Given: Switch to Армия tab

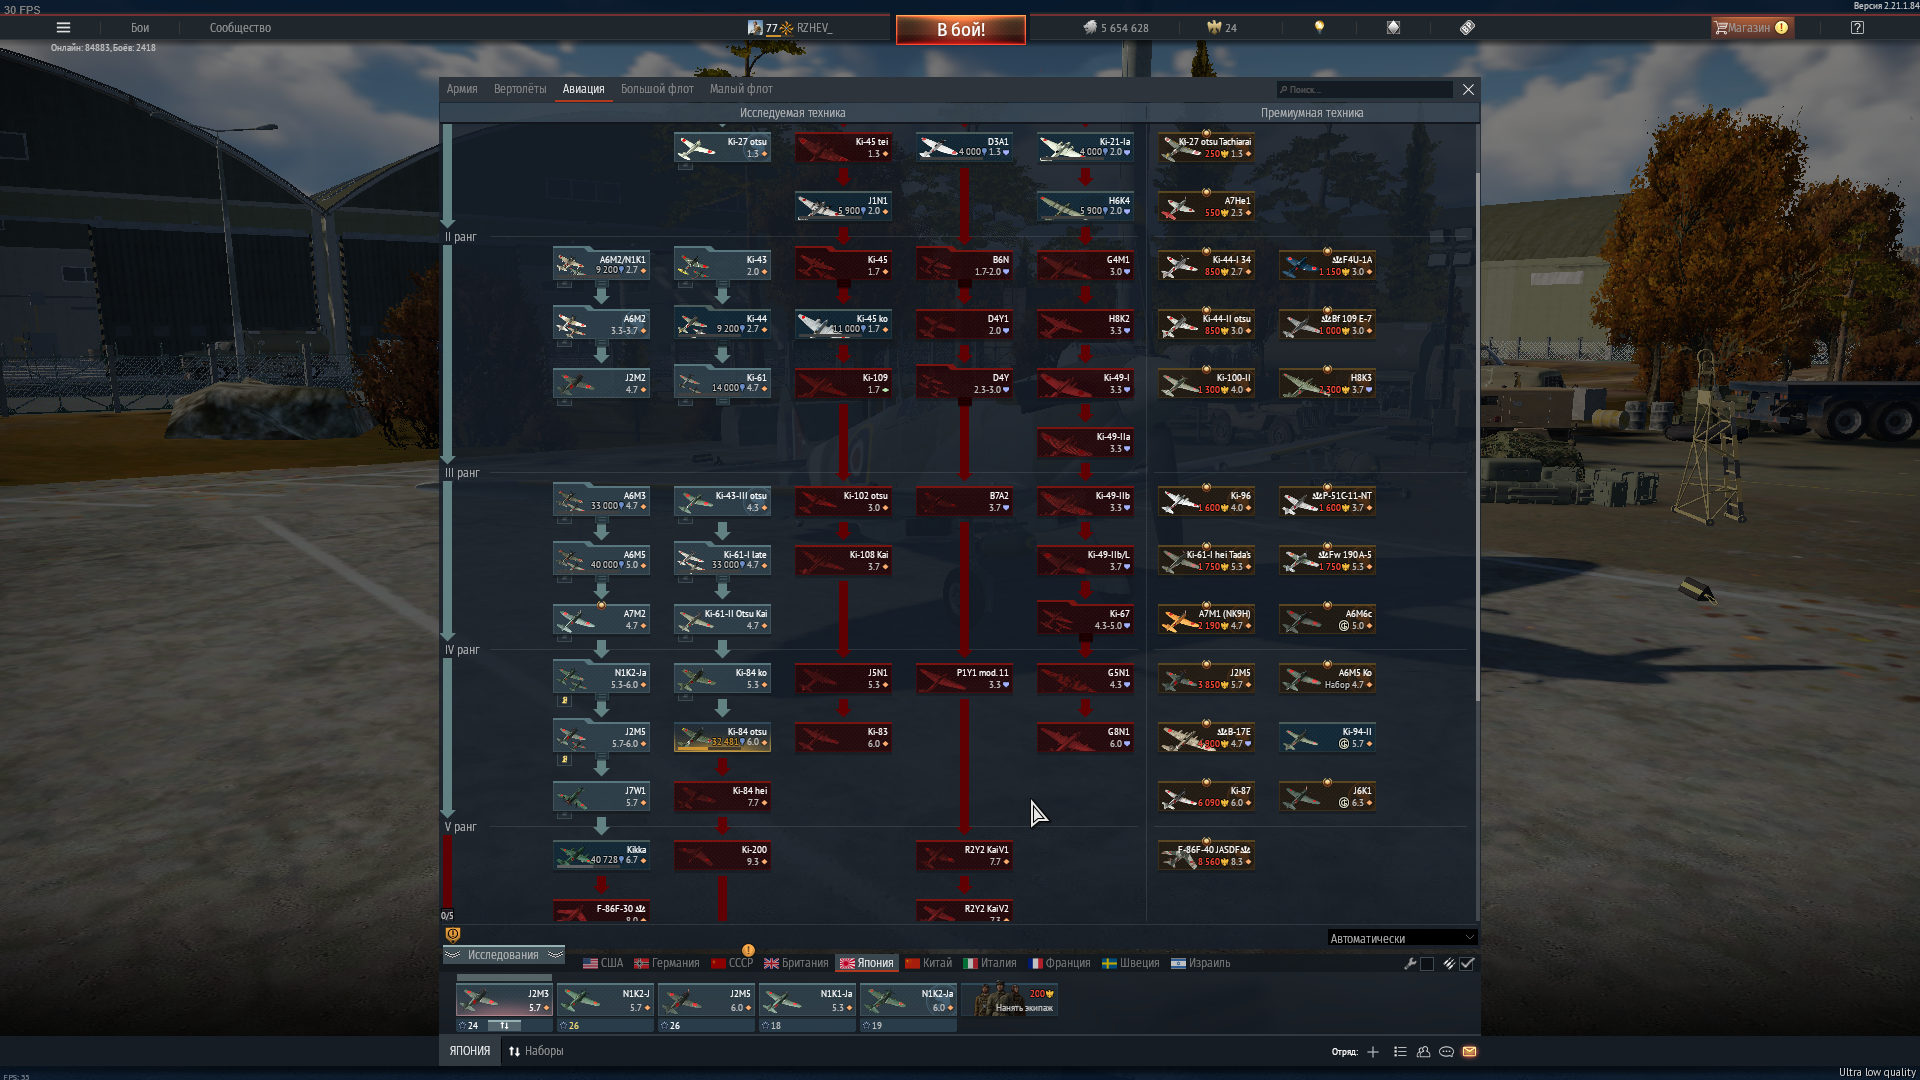Looking at the screenshot, I should [x=462, y=89].
